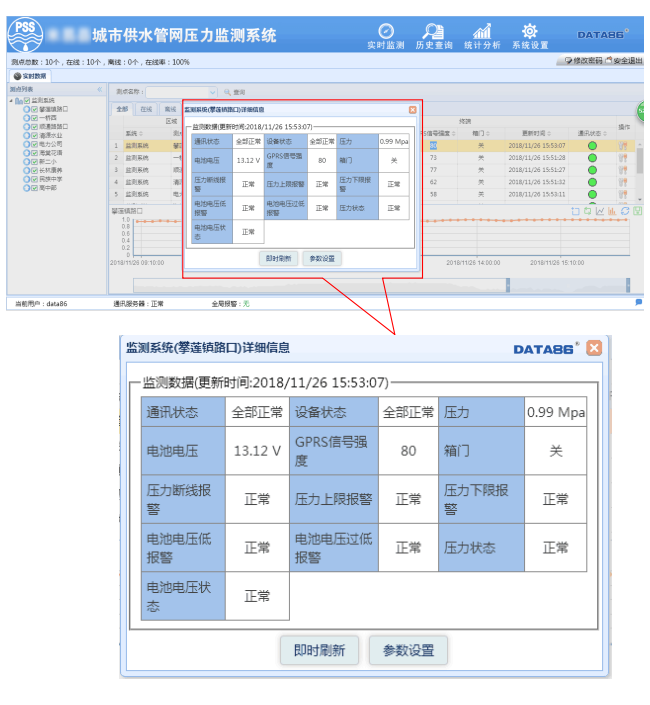Click the action icon in the 15:51:27 row
The width and height of the screenshot is (650, 705).
[623, 170]
